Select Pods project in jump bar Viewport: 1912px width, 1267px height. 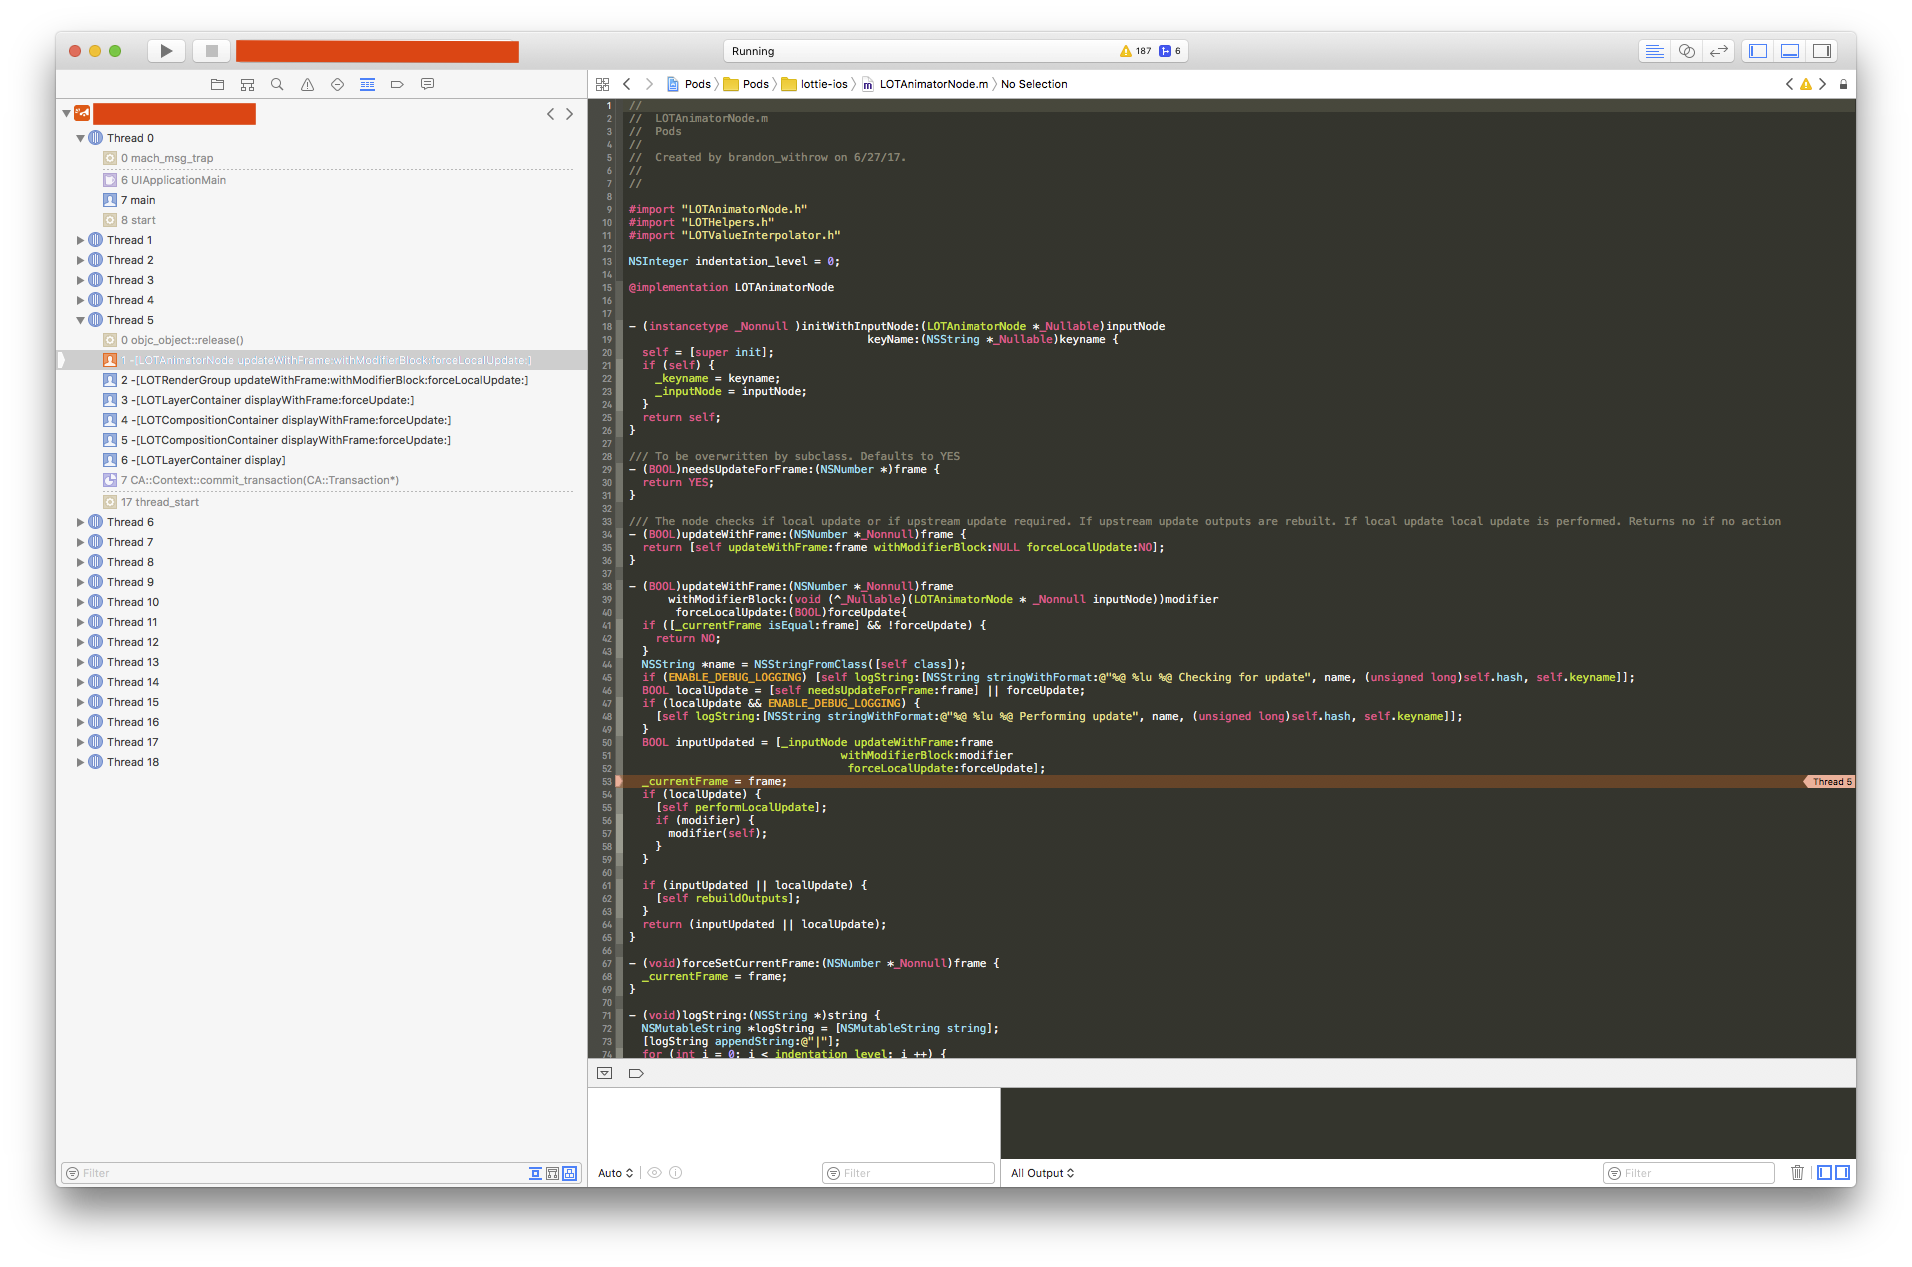(689, 85)
